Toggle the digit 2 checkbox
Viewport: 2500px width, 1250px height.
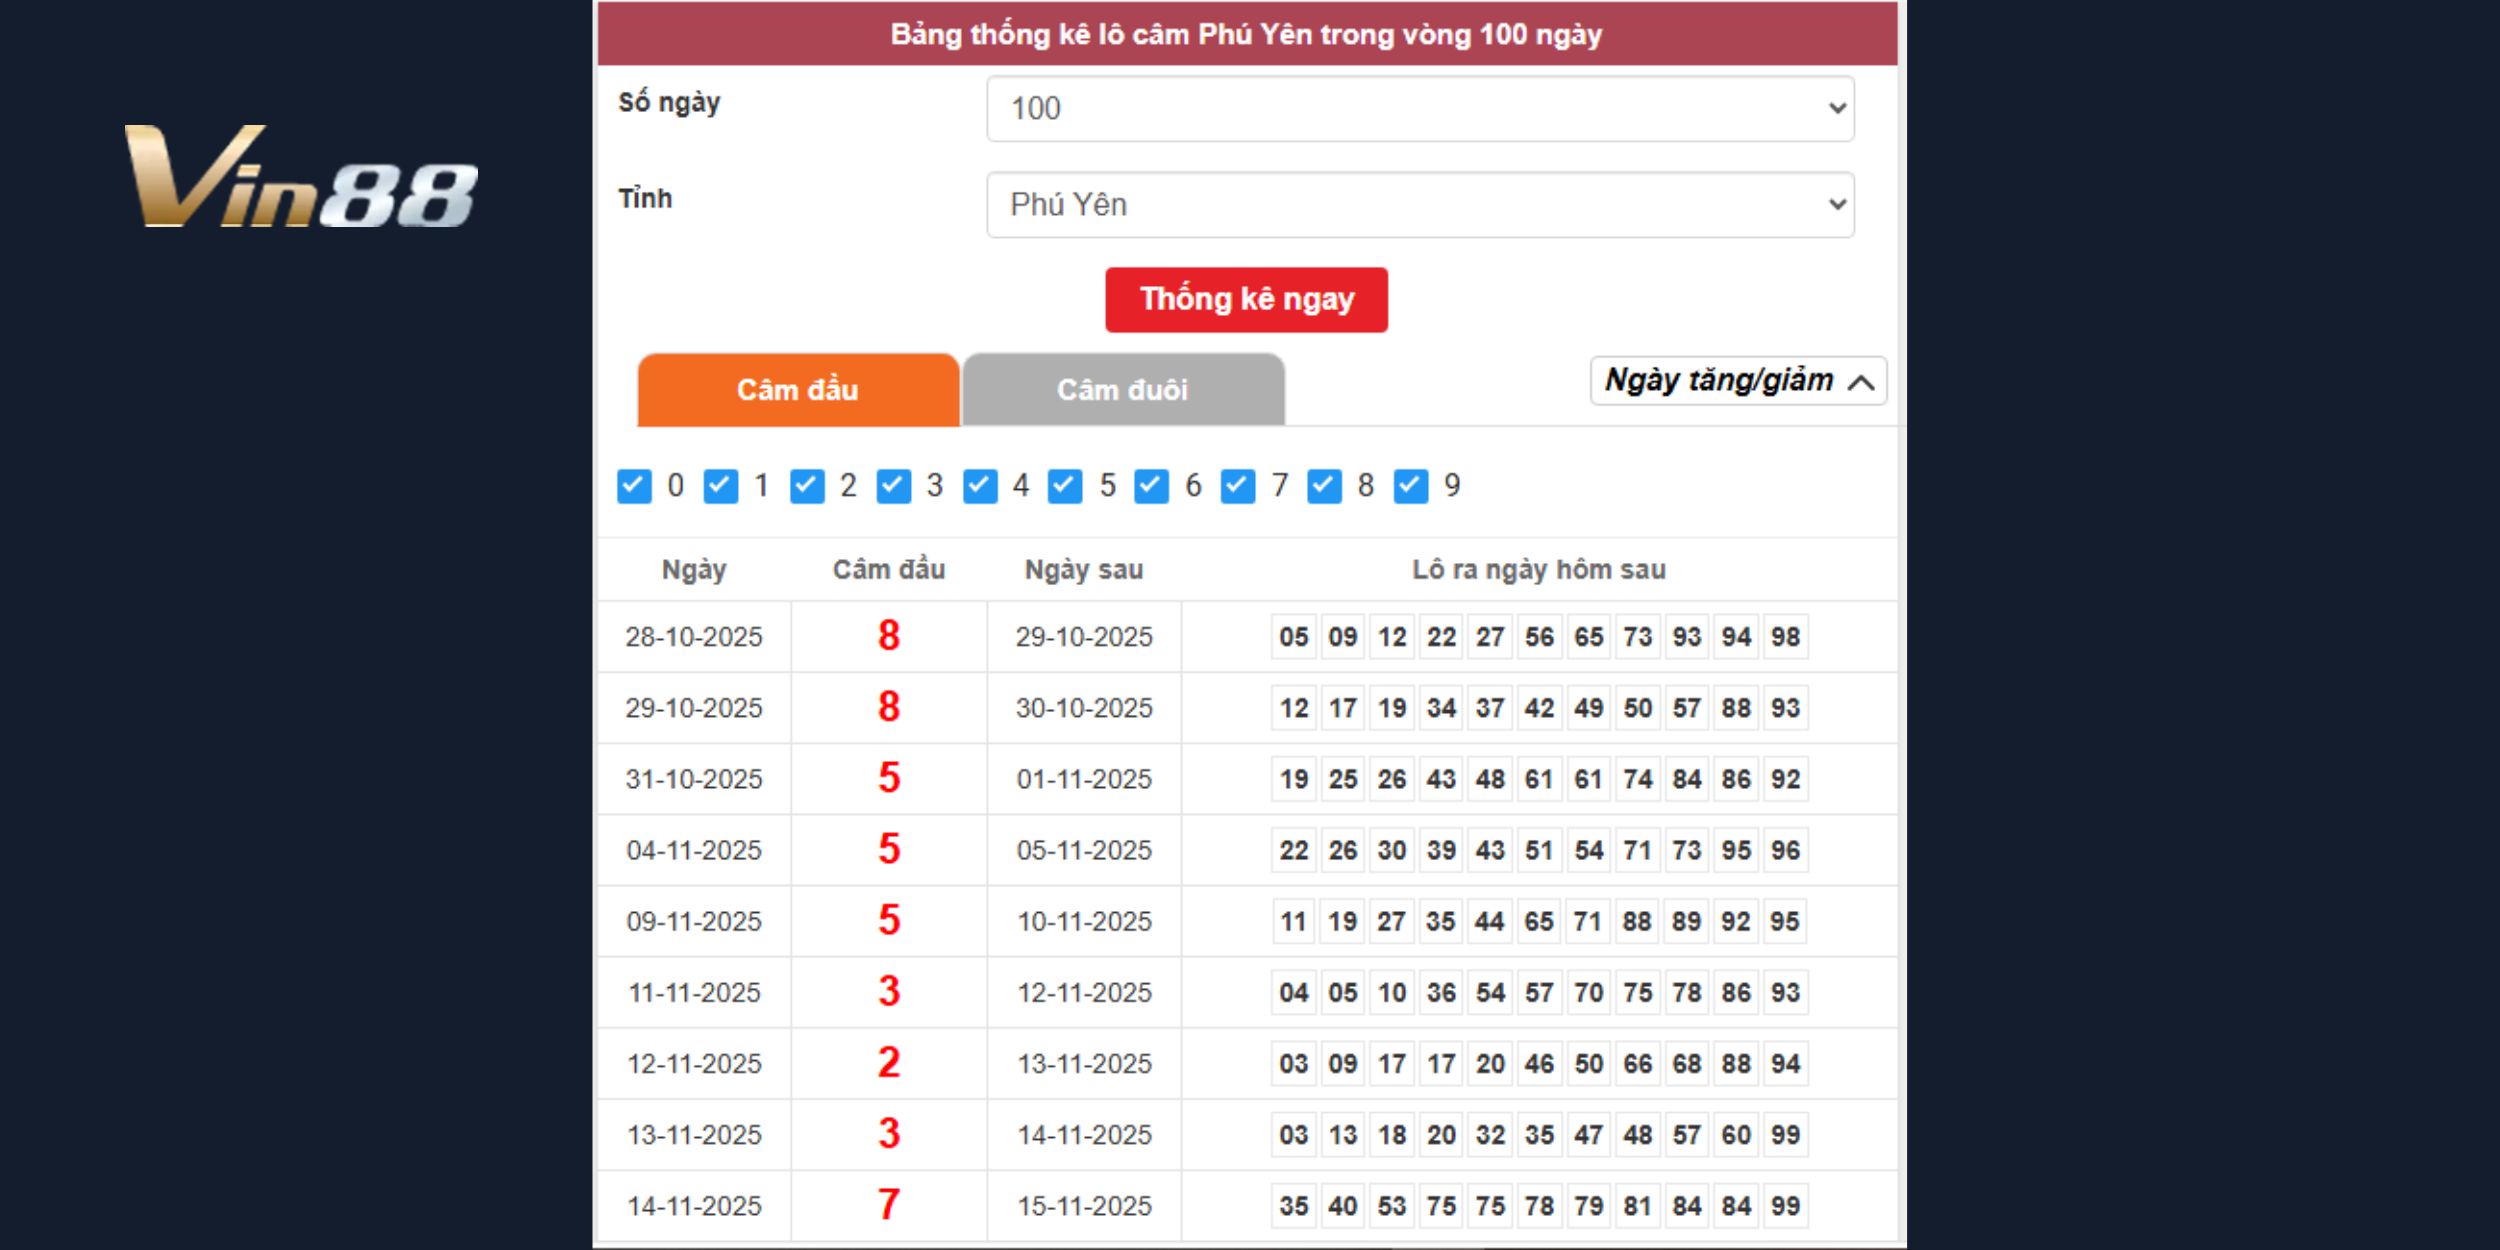(x=807, y=486)
